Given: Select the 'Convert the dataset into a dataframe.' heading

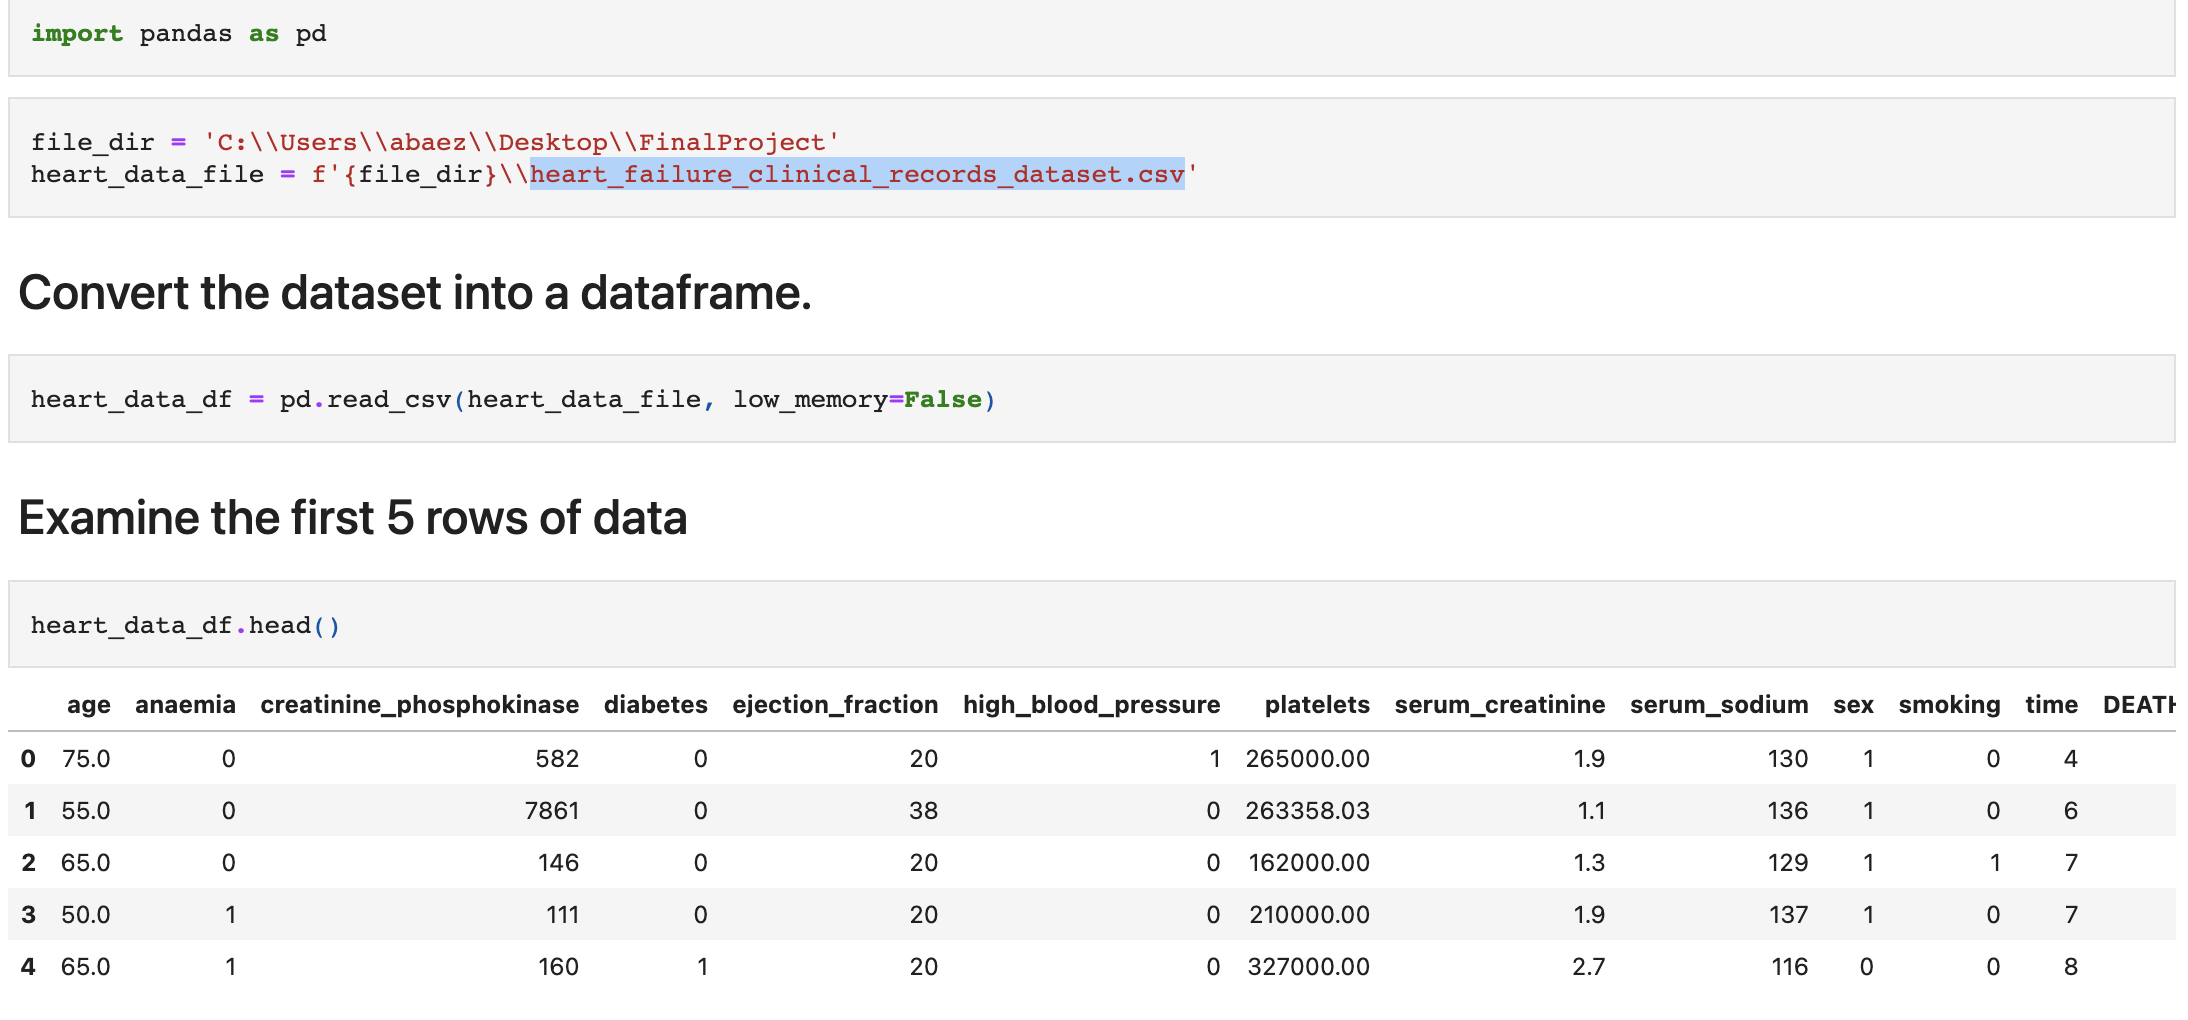Looking at the screenshot, I should [x=415, y=293].
